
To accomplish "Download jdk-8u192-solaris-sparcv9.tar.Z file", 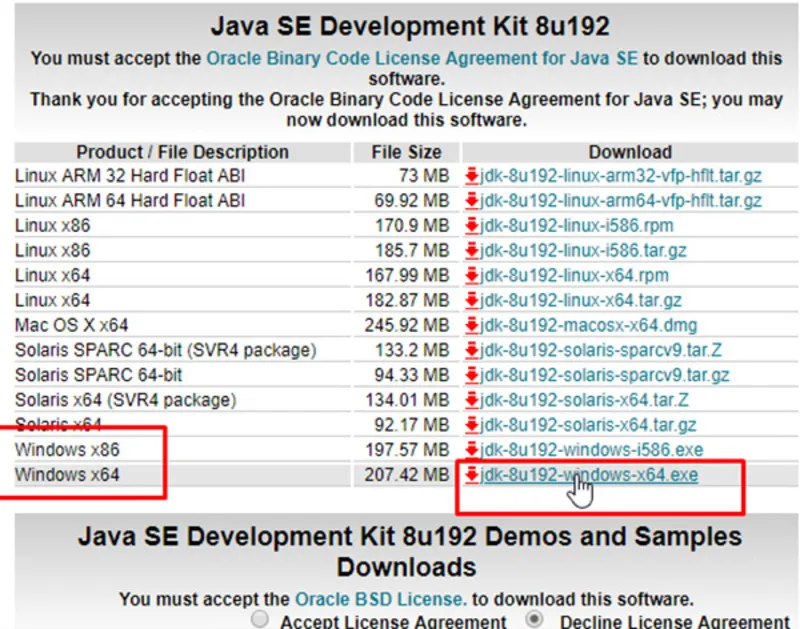I will [601, 350].
